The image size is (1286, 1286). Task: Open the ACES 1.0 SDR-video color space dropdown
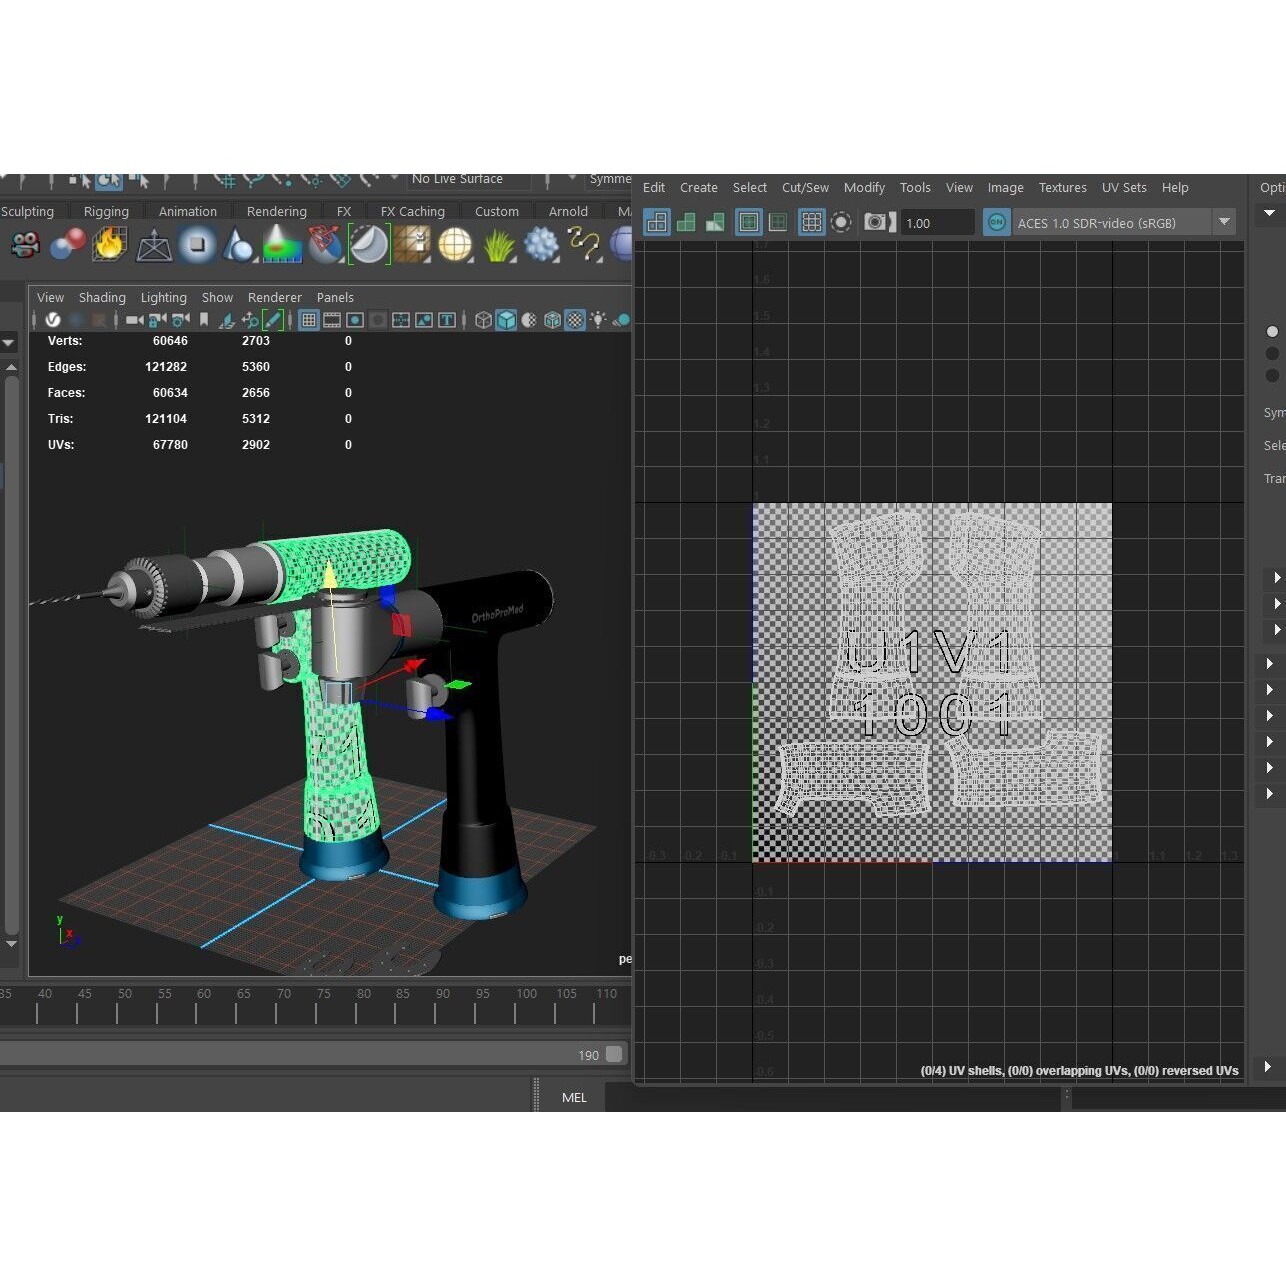1224,222
